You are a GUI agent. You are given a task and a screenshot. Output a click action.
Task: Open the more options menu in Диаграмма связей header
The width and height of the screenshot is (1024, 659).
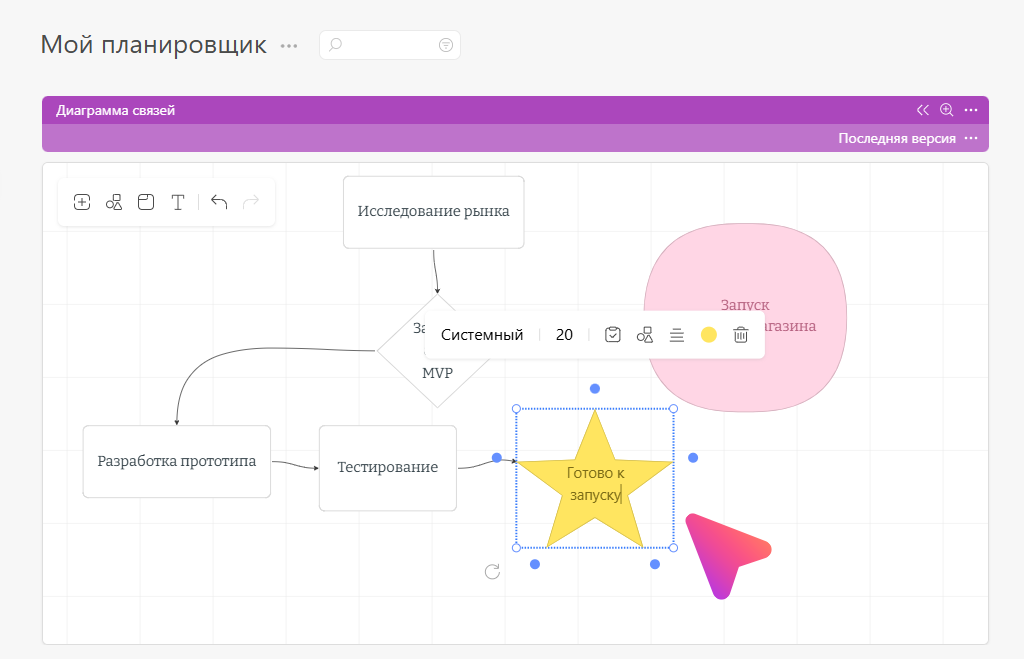pyautogui.click(x=971, y=110)
